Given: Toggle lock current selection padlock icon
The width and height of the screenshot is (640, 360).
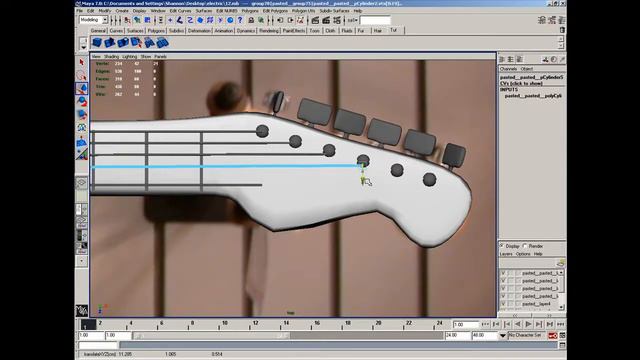Looking at the screenshot, I should coord(251,20).
